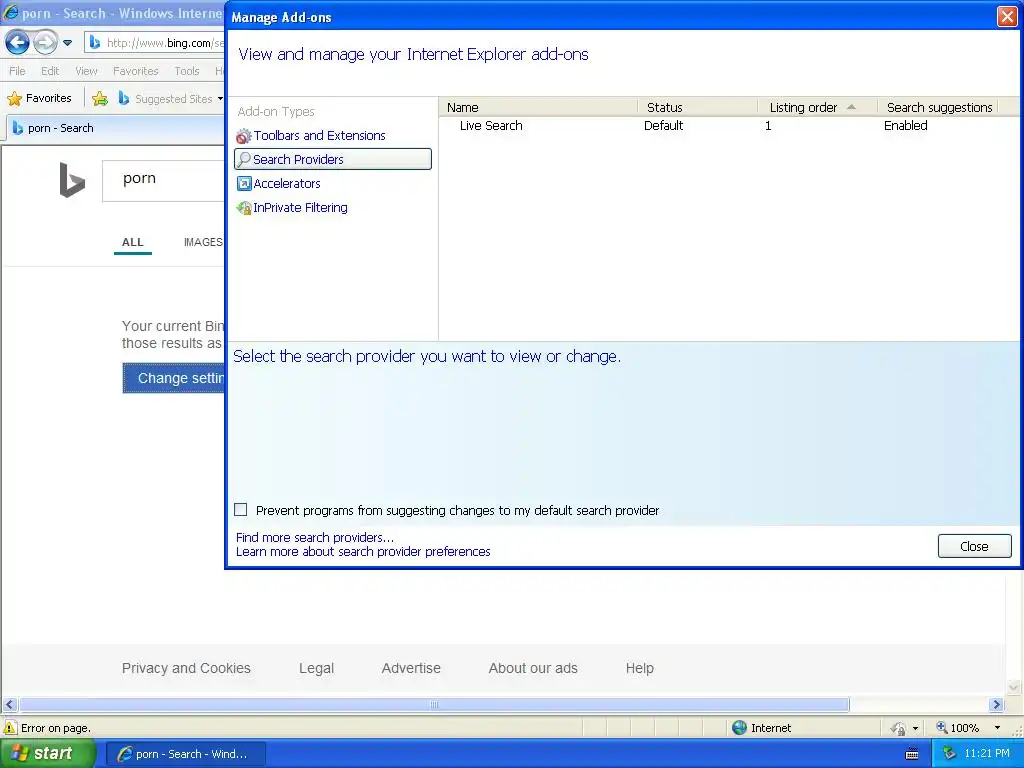Click the browser Back arrow button
The image size is (1024, 768).
17,43
